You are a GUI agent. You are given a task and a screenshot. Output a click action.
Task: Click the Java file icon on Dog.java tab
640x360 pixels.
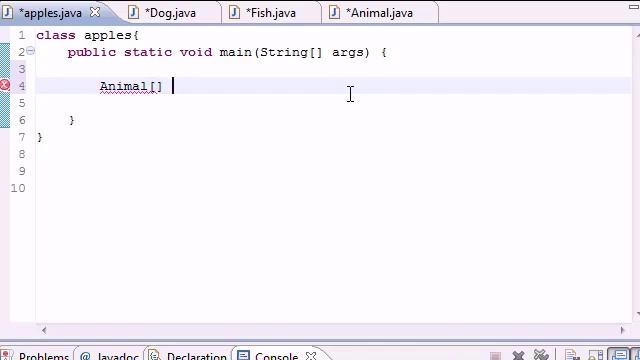tap(133, 13)
